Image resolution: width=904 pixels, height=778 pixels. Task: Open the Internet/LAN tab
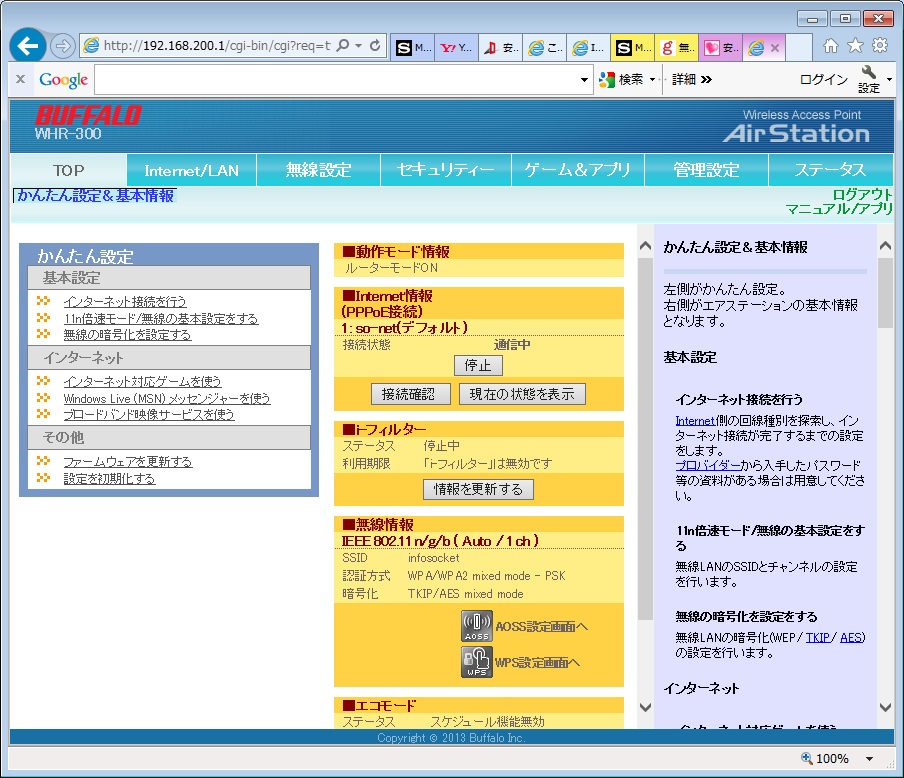pyautogui.click(x=191, y=170)
